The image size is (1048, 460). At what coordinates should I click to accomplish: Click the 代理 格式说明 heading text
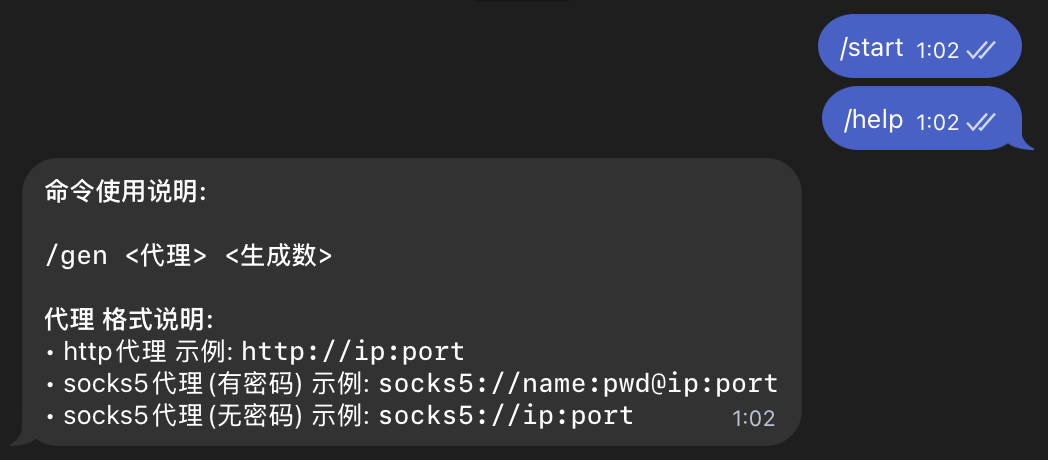click(x=129, y=320)
